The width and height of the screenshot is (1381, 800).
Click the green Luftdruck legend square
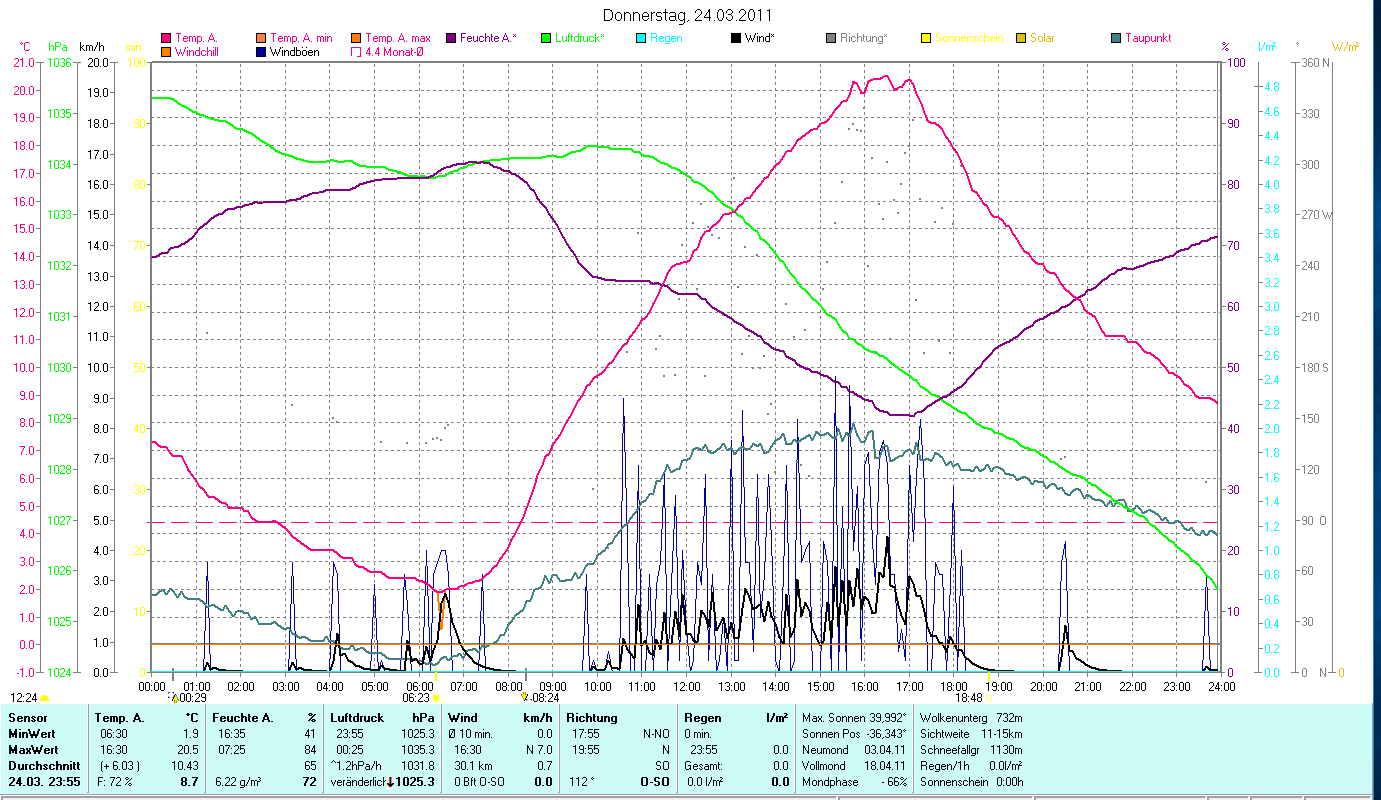pos(546,38)
